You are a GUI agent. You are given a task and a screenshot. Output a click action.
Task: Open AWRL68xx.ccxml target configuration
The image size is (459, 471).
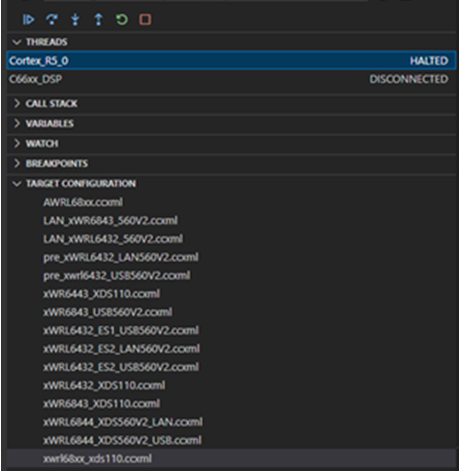83,202
